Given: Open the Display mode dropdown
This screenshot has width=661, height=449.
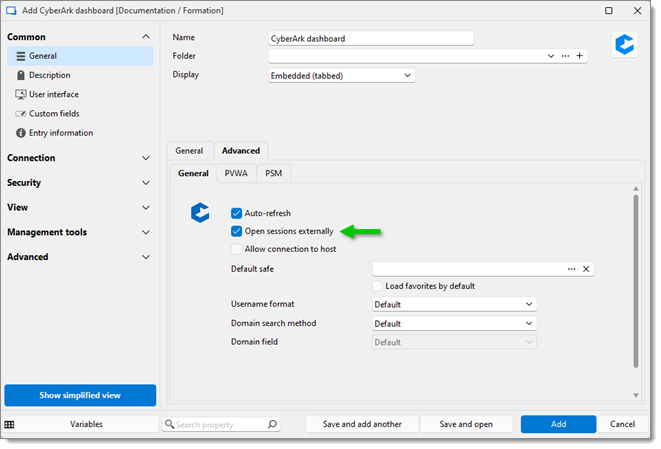Looking at the screenshot, I should click(341, 75).
